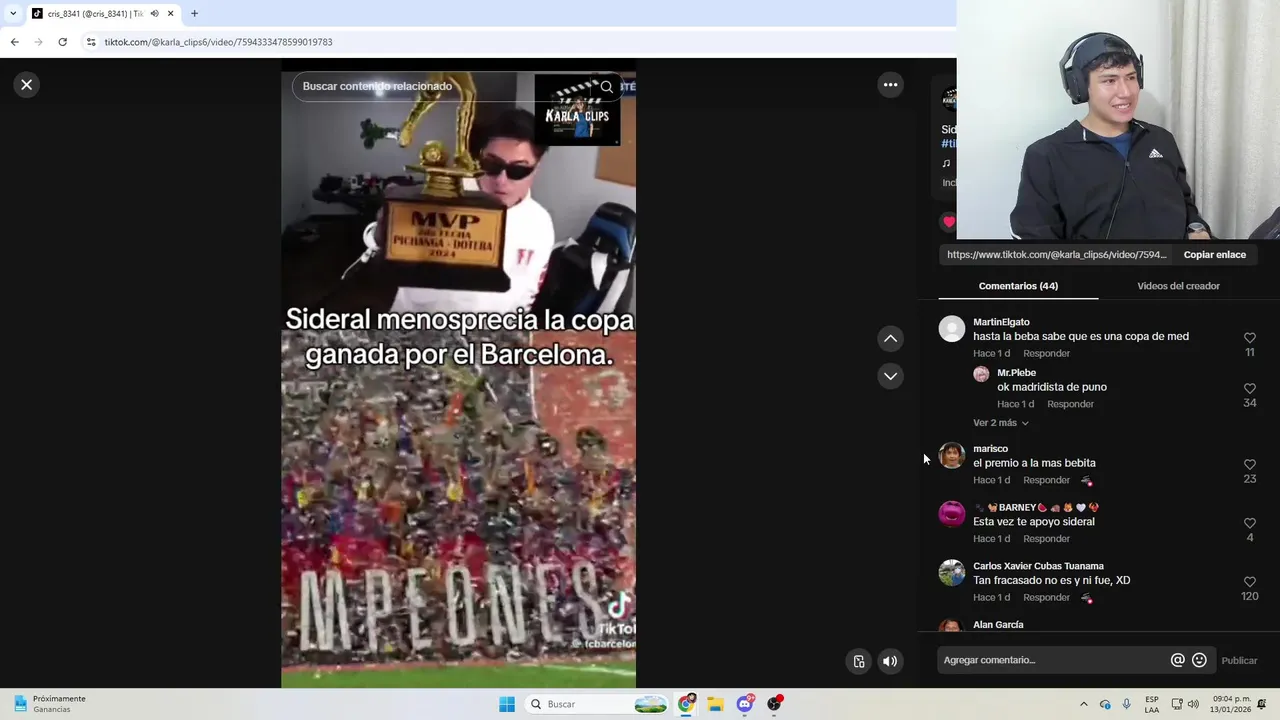This screenshot has height=720, width=1280.
Task: Reload the TikTok page
Action: click(62, 42)
